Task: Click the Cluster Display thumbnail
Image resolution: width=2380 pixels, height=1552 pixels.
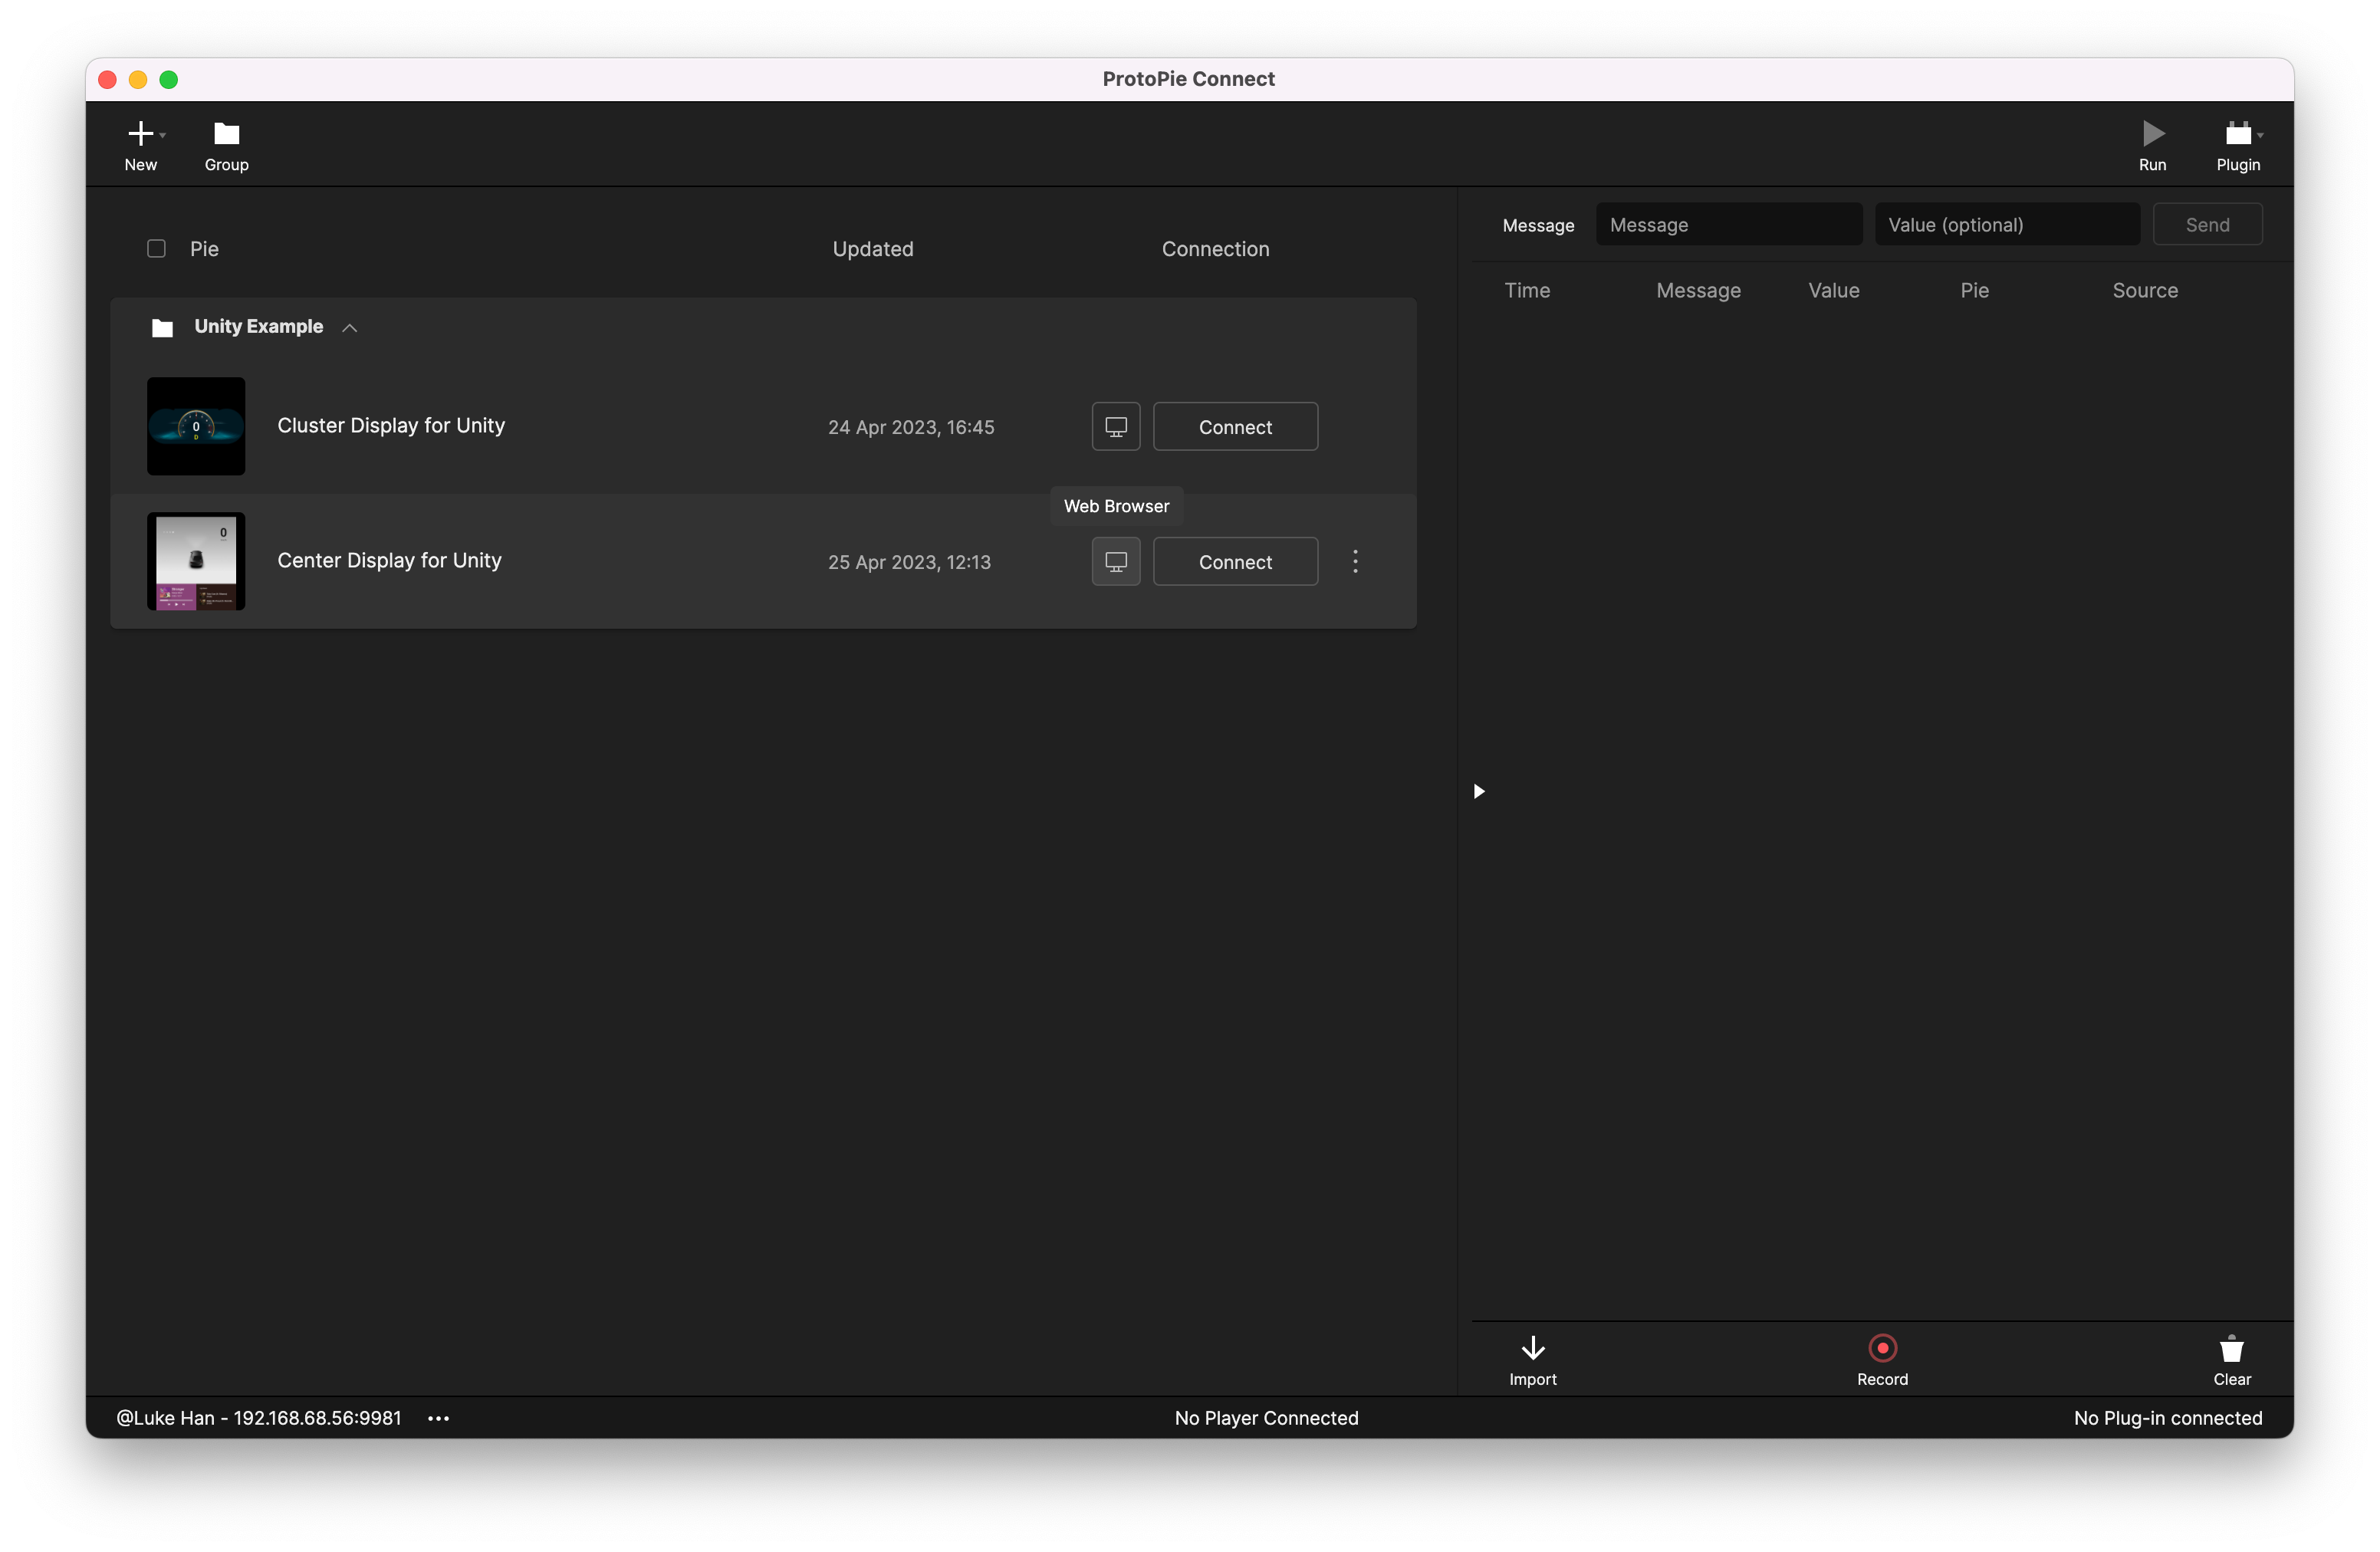Action: tap(196, 425)
